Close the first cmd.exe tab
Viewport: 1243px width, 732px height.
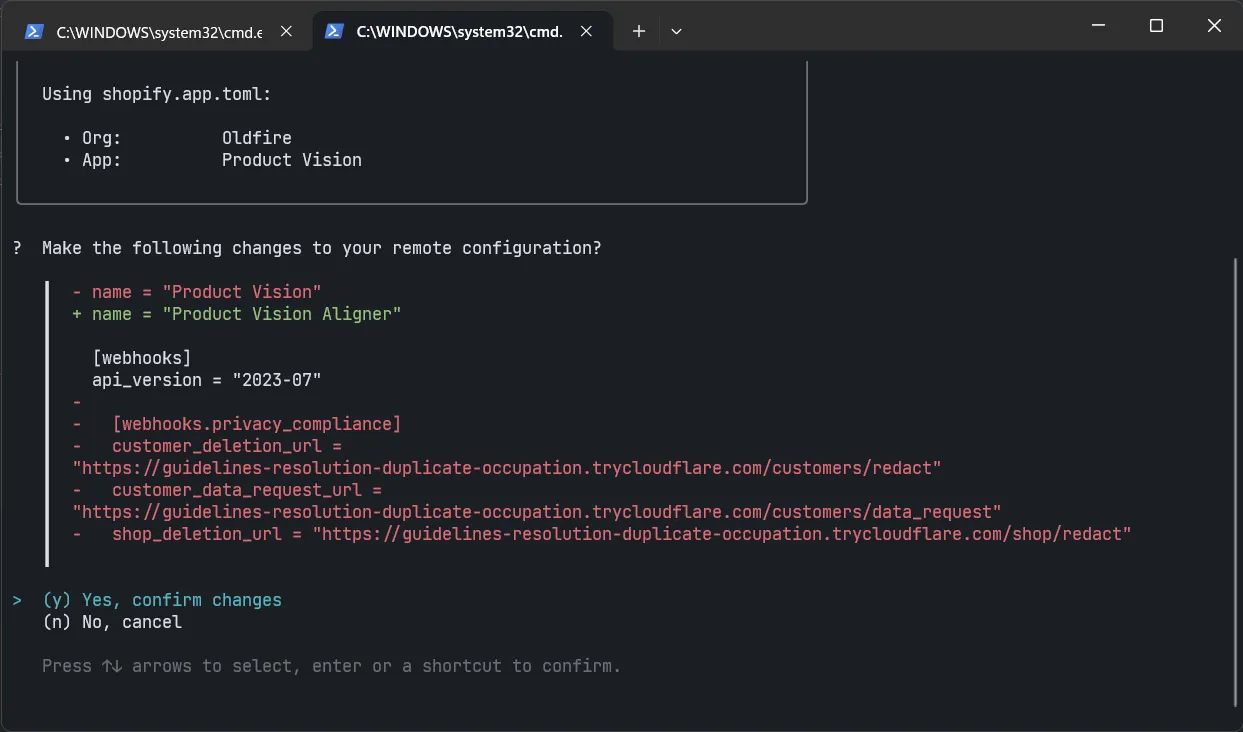coord(286,31)
